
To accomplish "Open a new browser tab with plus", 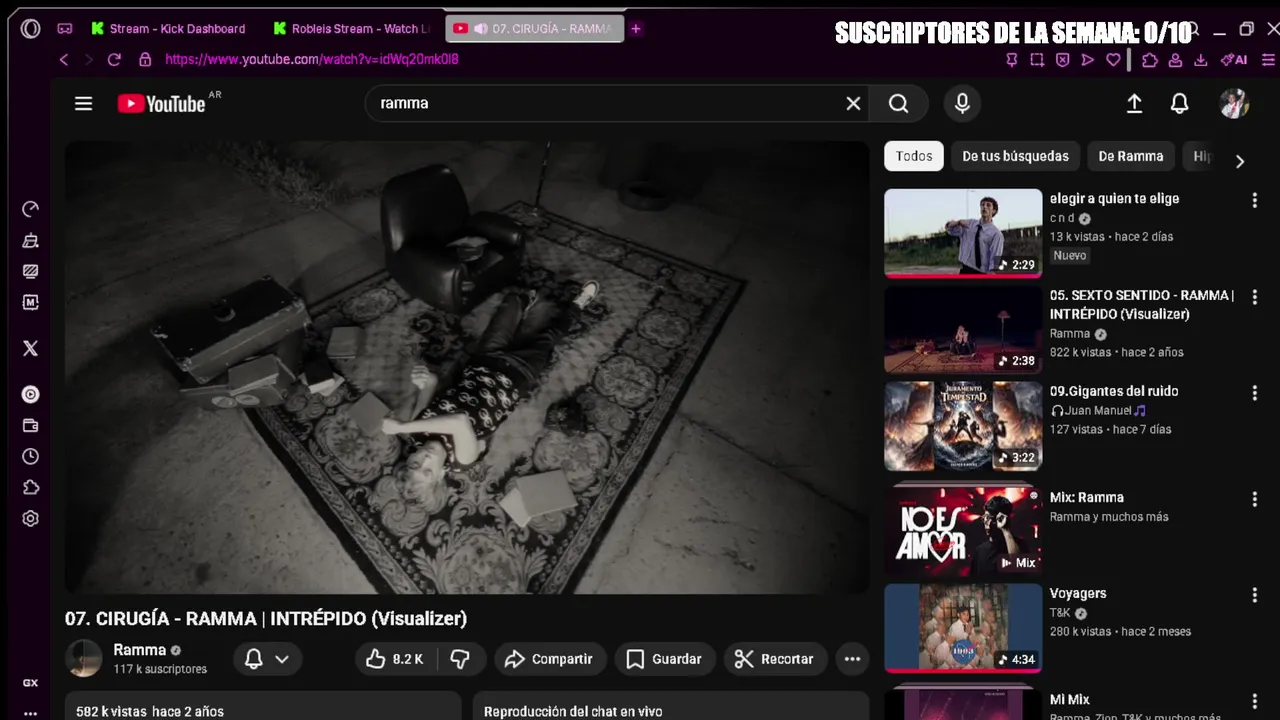I will tap(635, 29).
